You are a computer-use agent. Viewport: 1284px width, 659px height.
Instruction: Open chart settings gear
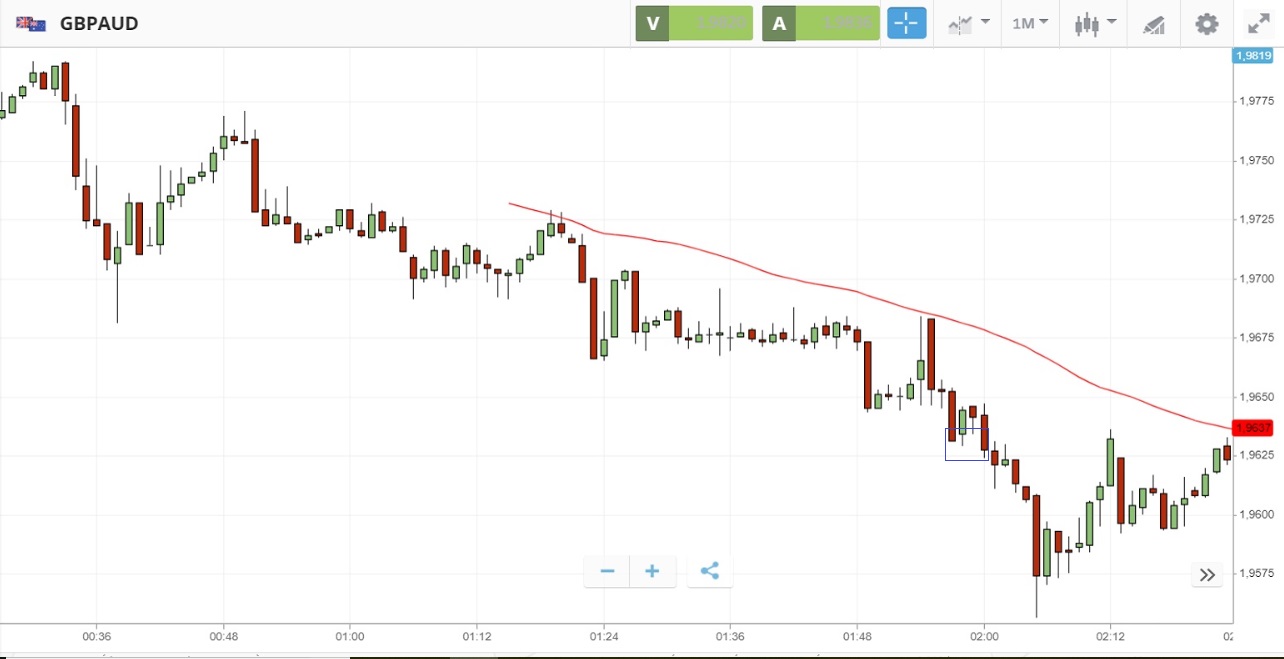tap(1207, 23)
